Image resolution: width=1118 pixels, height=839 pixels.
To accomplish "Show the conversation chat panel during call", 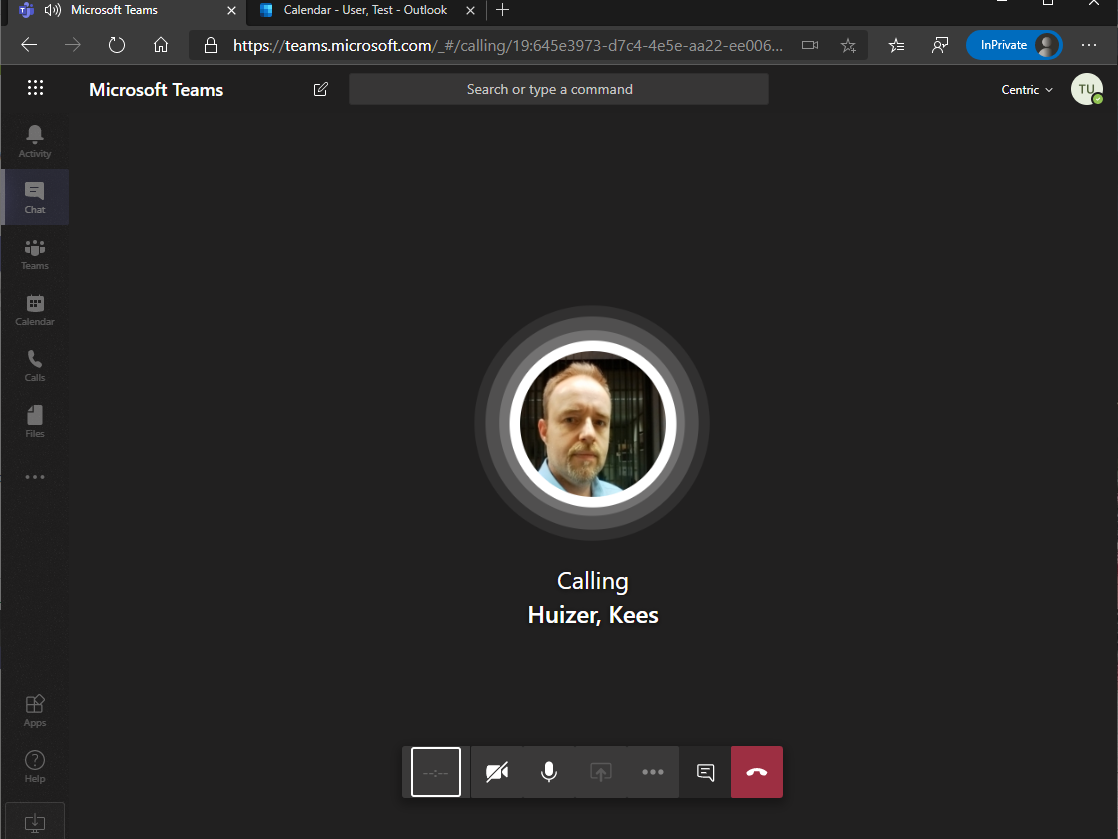I will 705,772.
